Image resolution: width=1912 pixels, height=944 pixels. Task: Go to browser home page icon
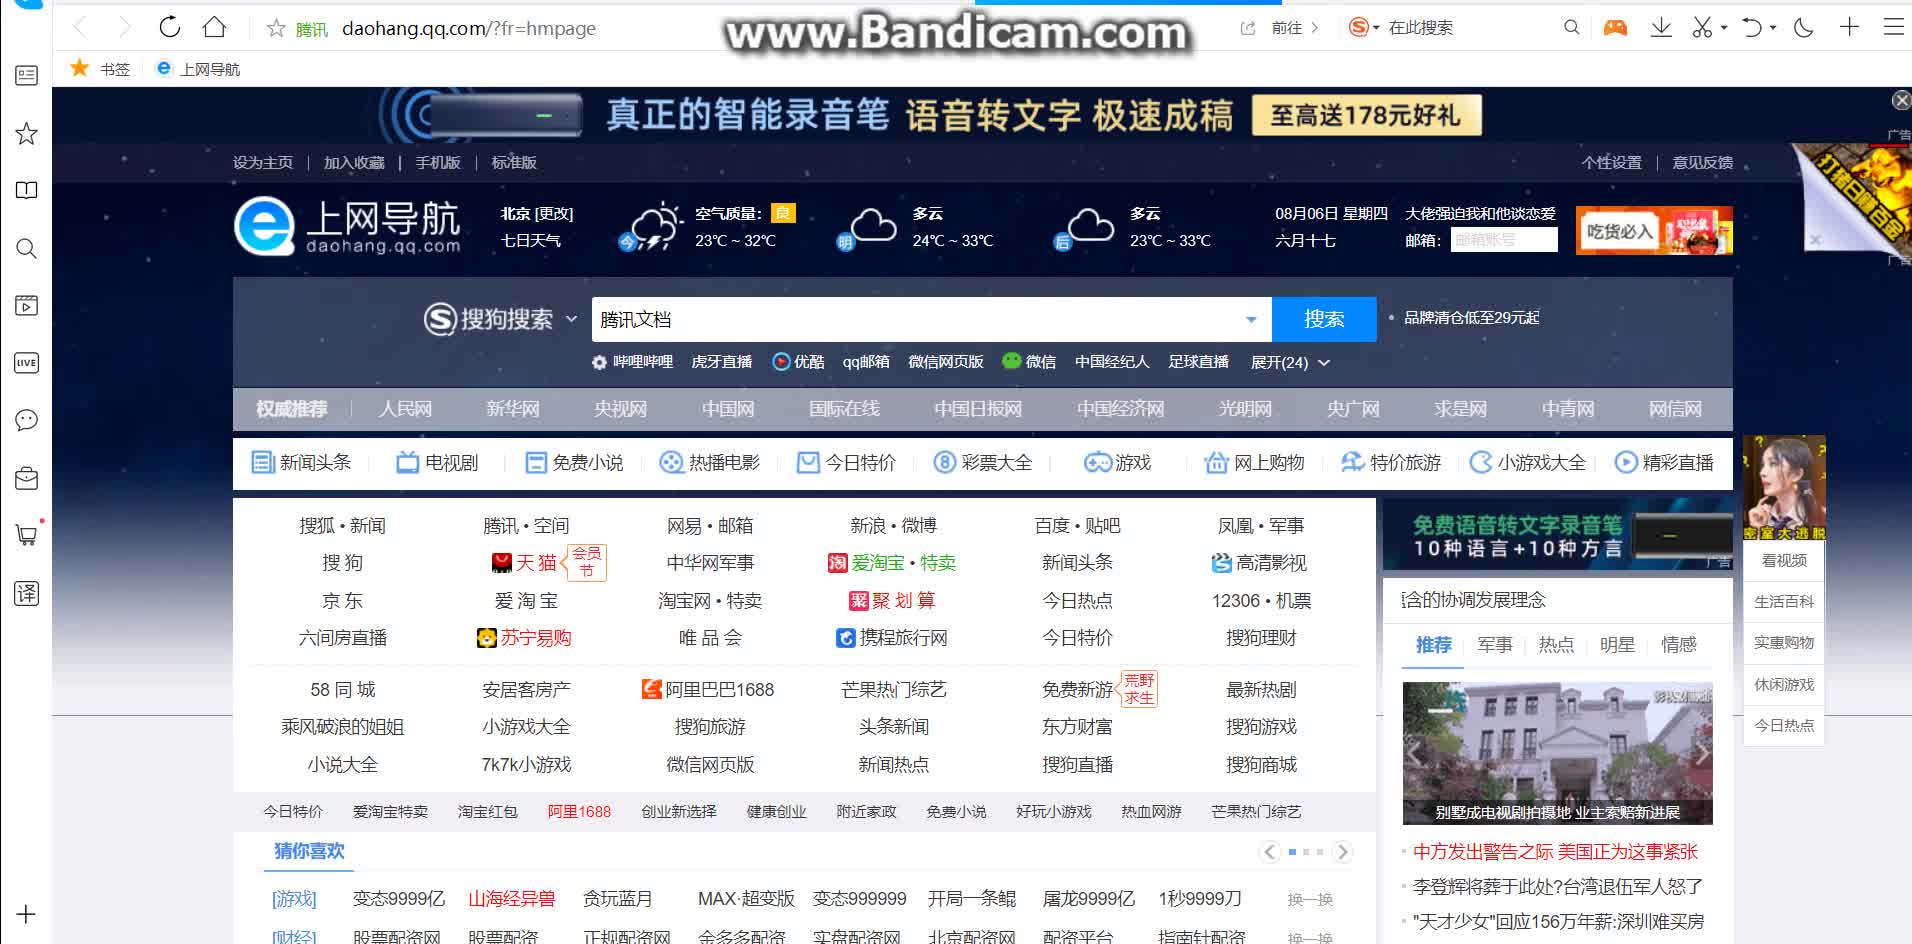[214, 27]
